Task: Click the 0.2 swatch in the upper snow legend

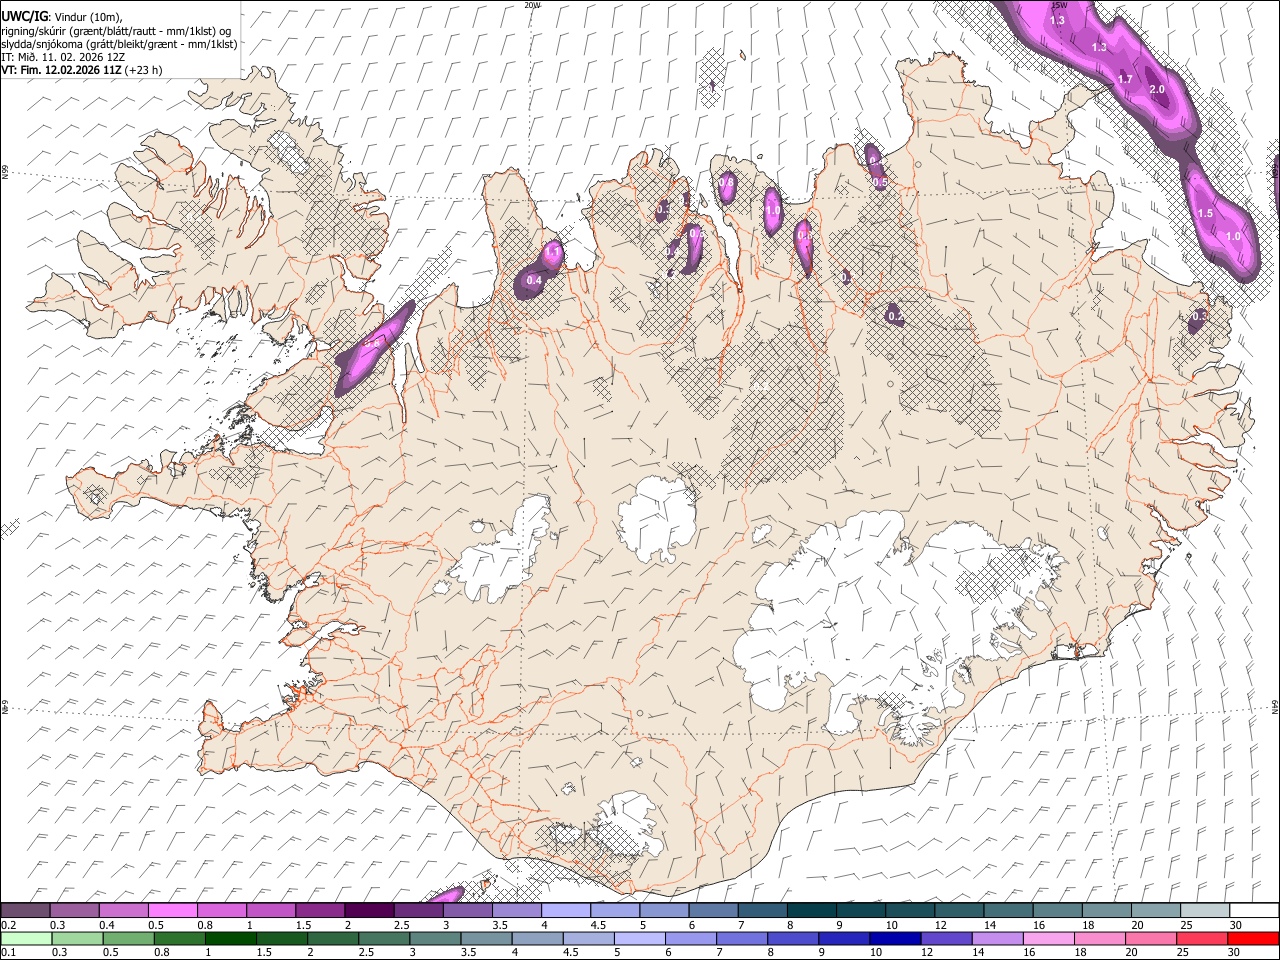Action: pyautogui.click(x=26, y=911)
